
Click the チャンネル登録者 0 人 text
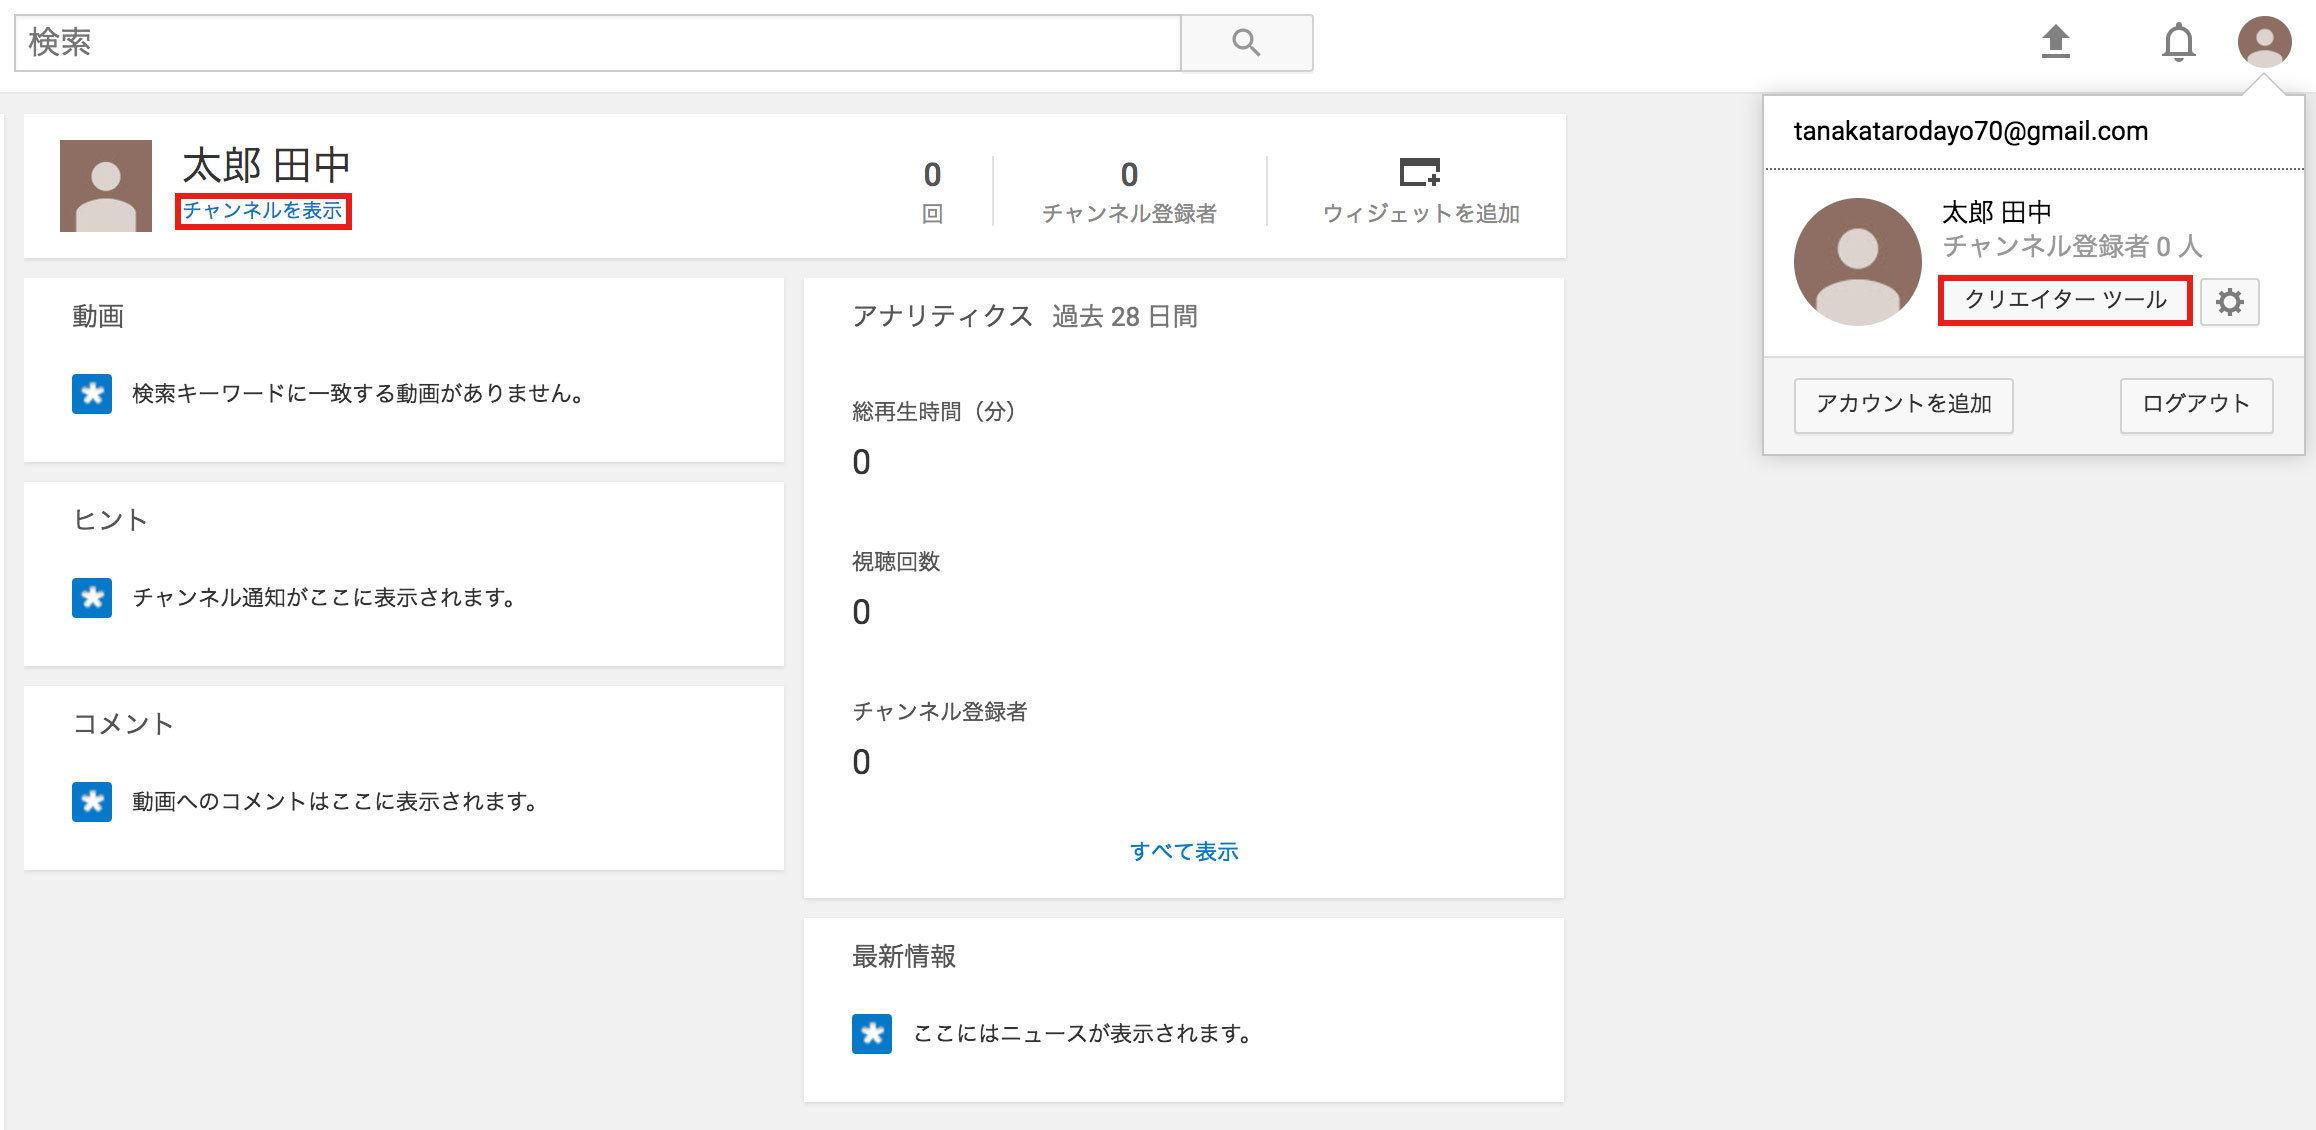click(2072, 246)
